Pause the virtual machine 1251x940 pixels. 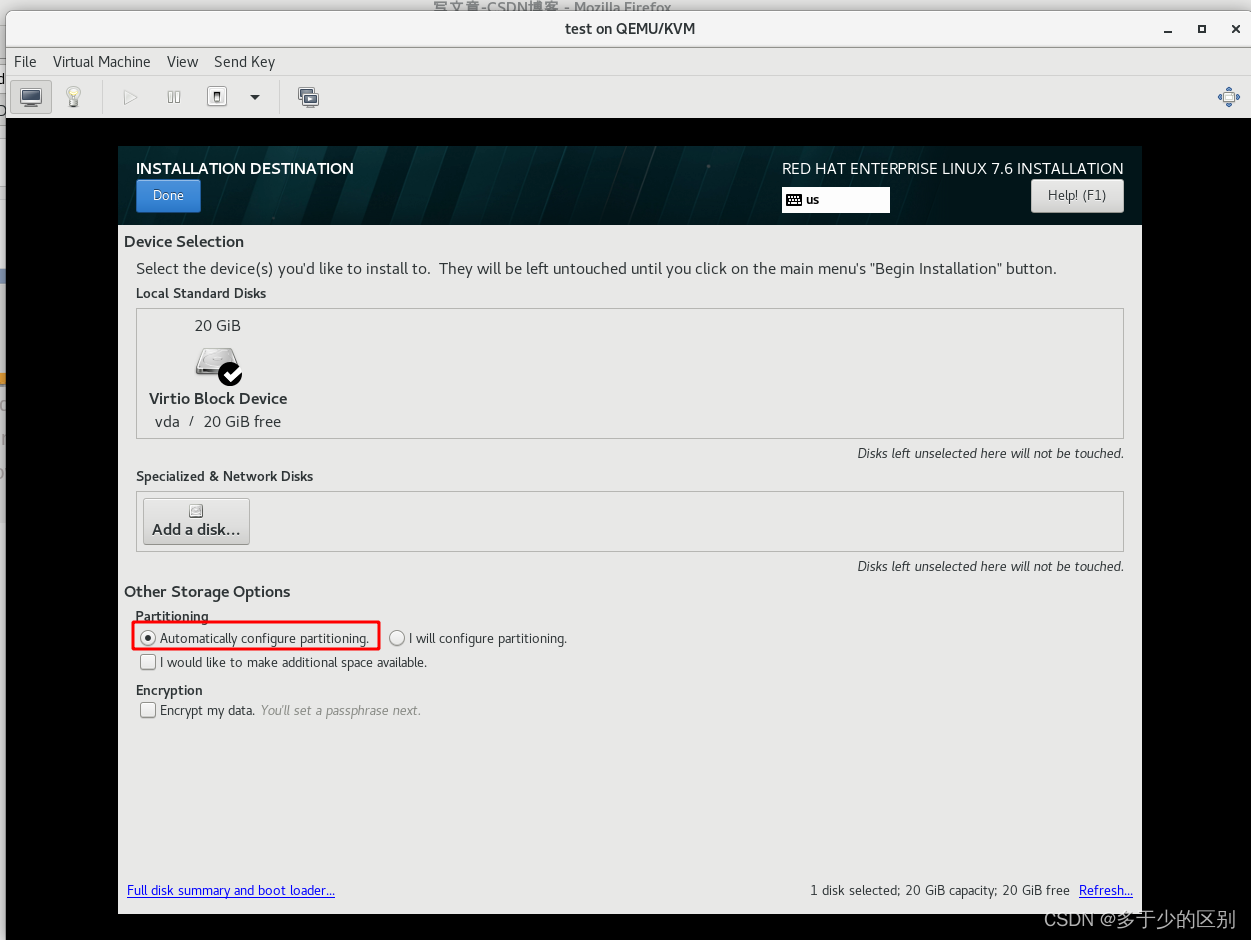click(174, 97)
